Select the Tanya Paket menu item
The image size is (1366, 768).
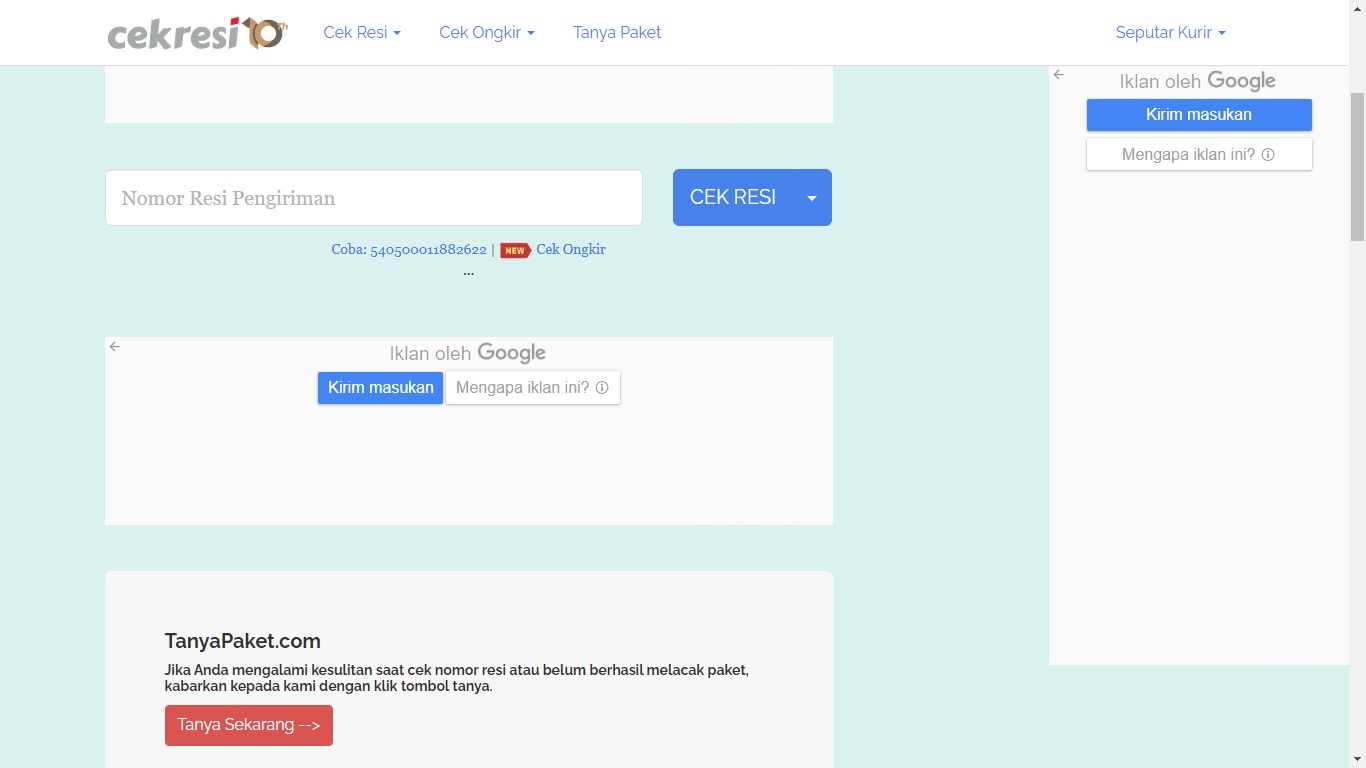pos(616,32)
